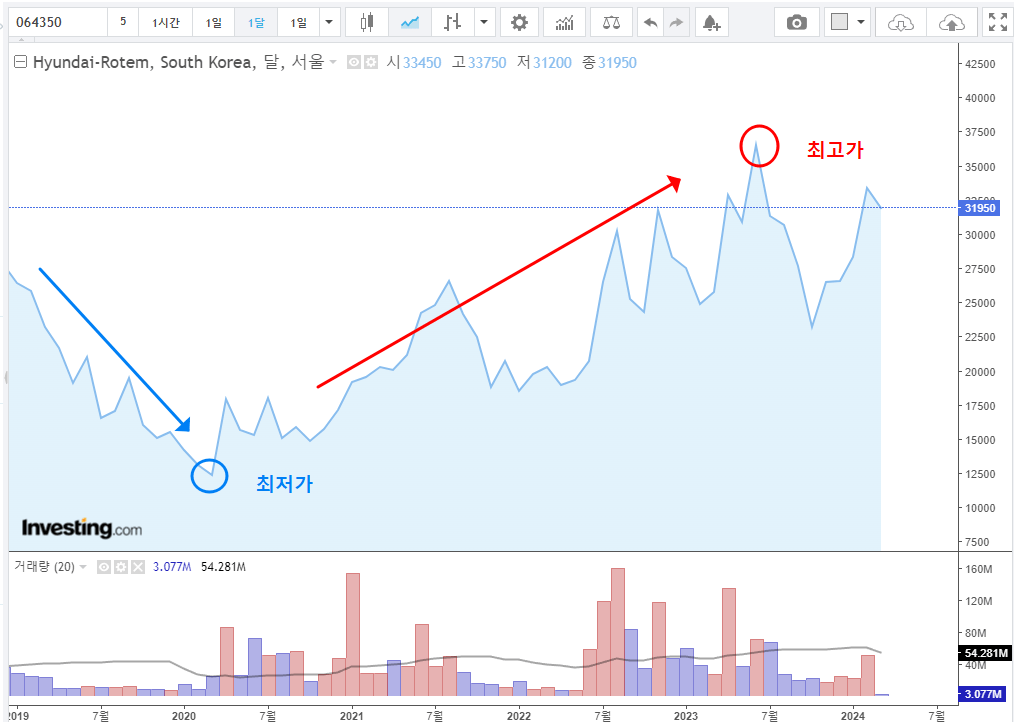Open the indicators panel icon
Image resolution: width=1014 pixels, height=722 pixels.
565,21
